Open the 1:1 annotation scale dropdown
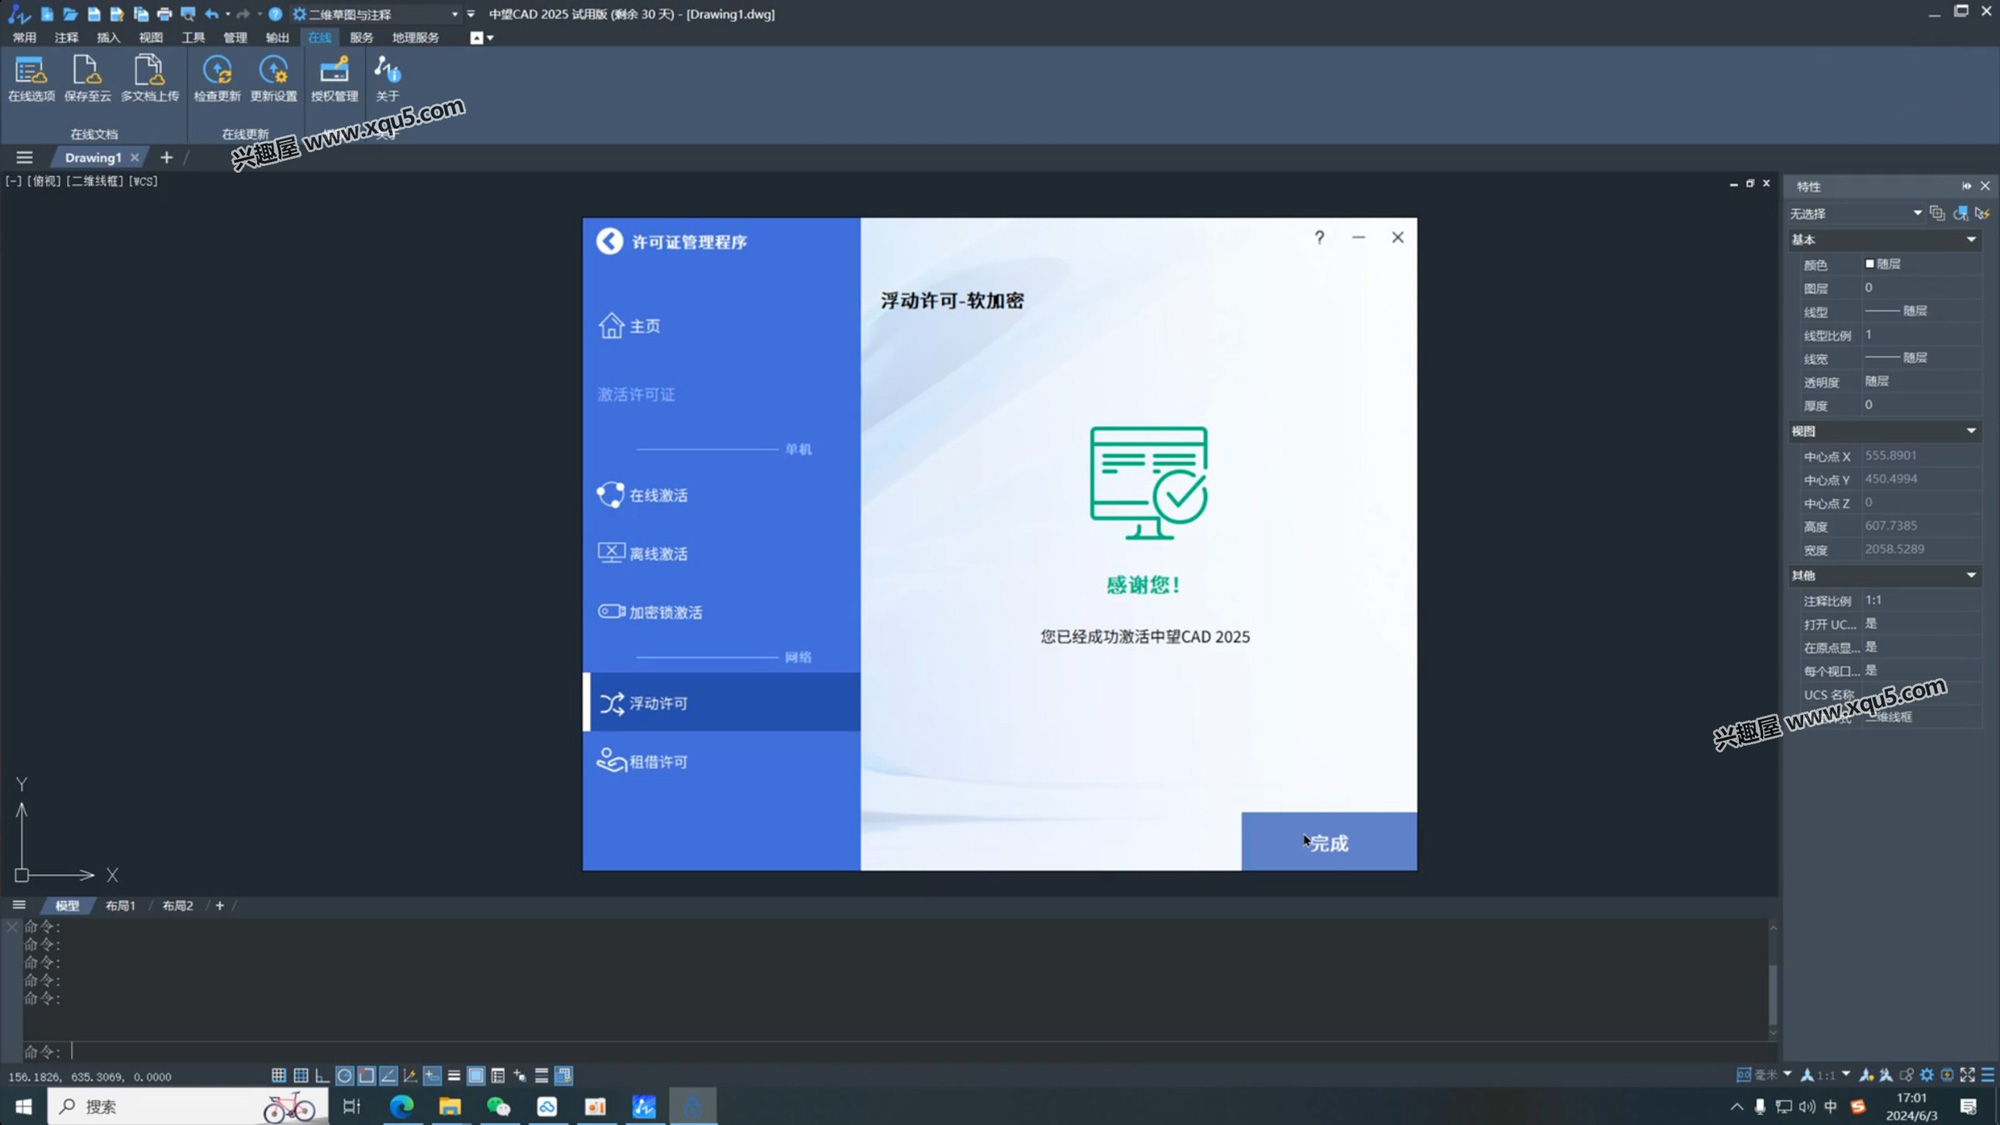 pyautogui.click(x=1845, y=1075)
